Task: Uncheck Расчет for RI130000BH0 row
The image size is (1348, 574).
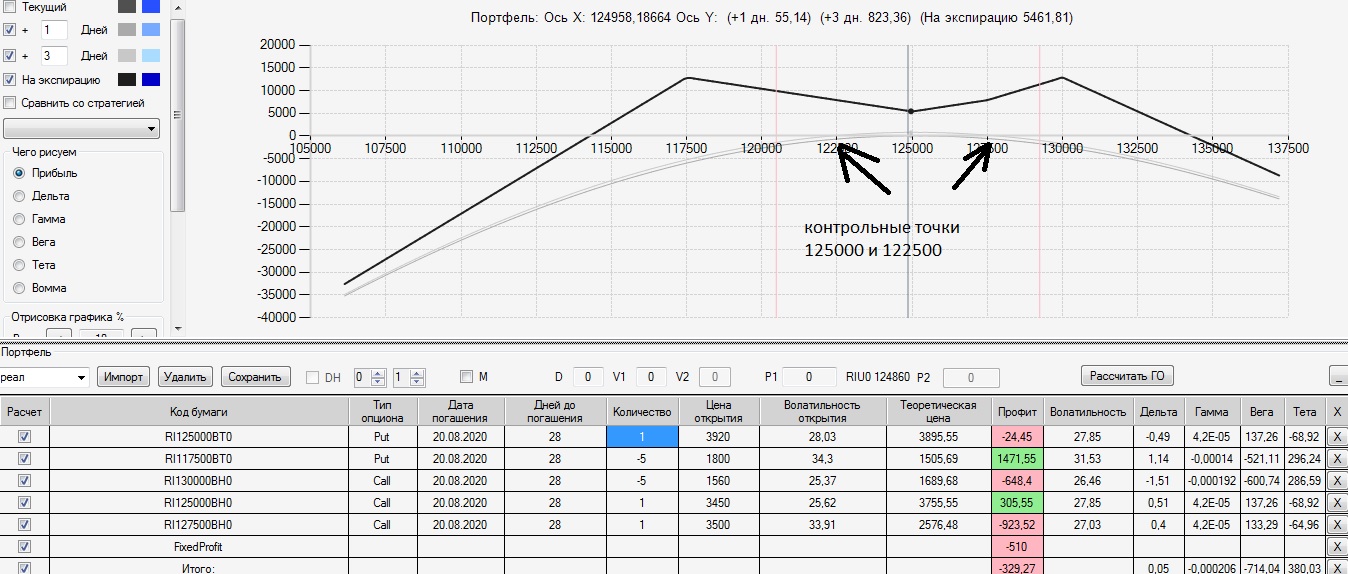Action: (25, 481)
